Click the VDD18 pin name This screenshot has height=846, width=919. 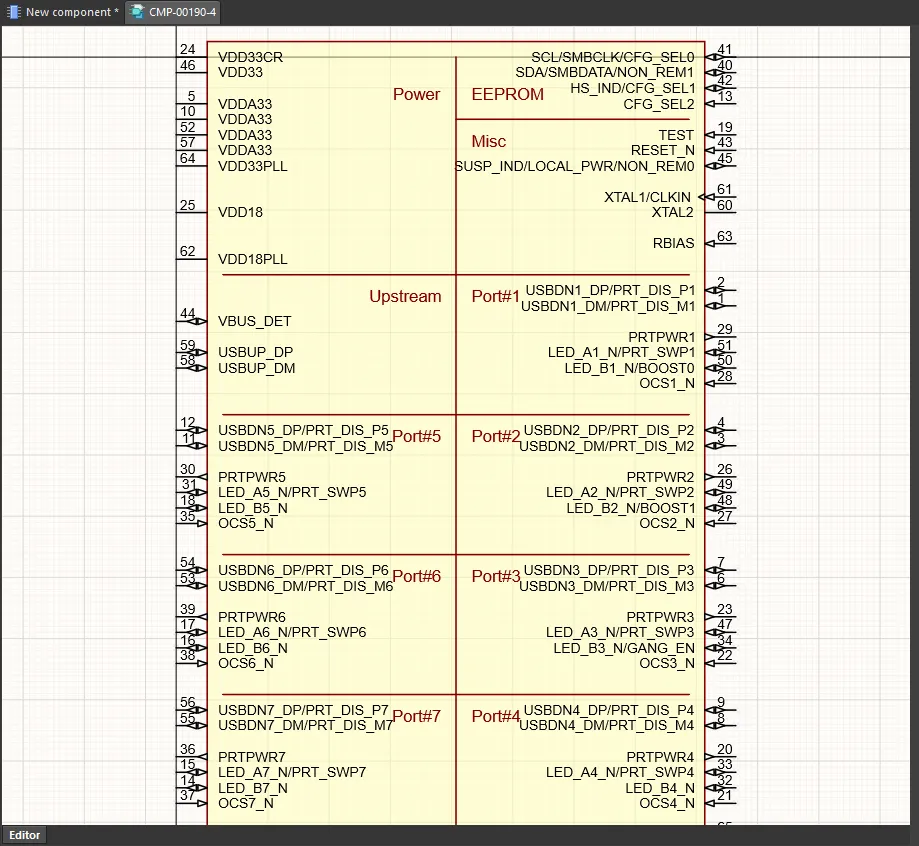point(240,212)
